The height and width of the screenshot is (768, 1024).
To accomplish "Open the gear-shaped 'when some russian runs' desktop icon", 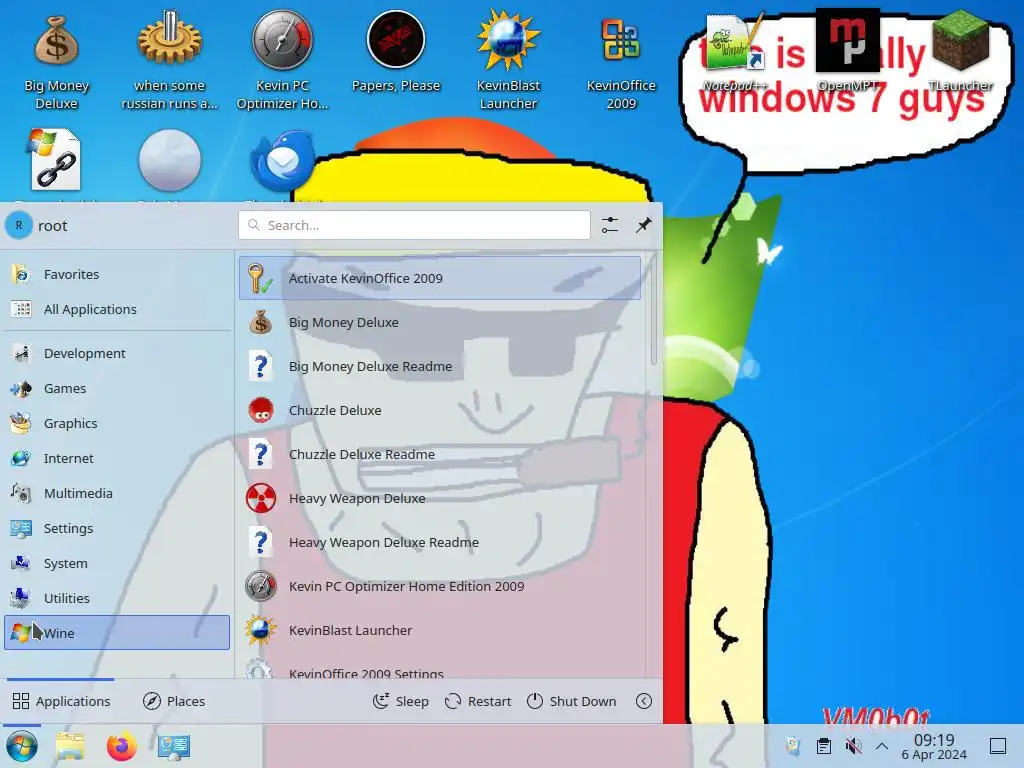I will coord(169,62).
